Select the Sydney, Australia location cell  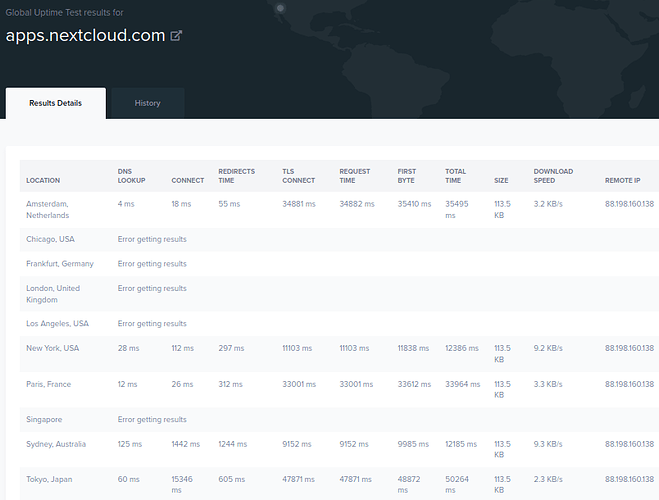point(56,444)
